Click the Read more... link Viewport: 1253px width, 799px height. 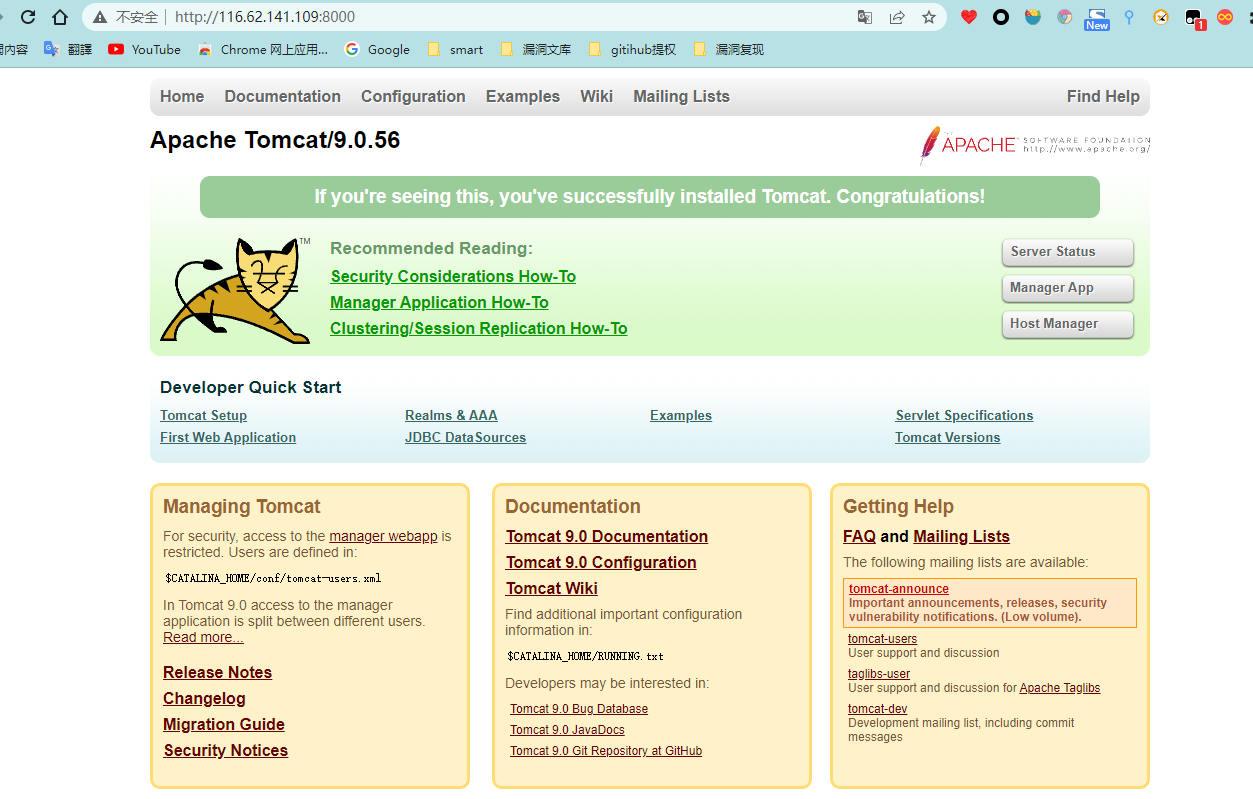point(203,637)
